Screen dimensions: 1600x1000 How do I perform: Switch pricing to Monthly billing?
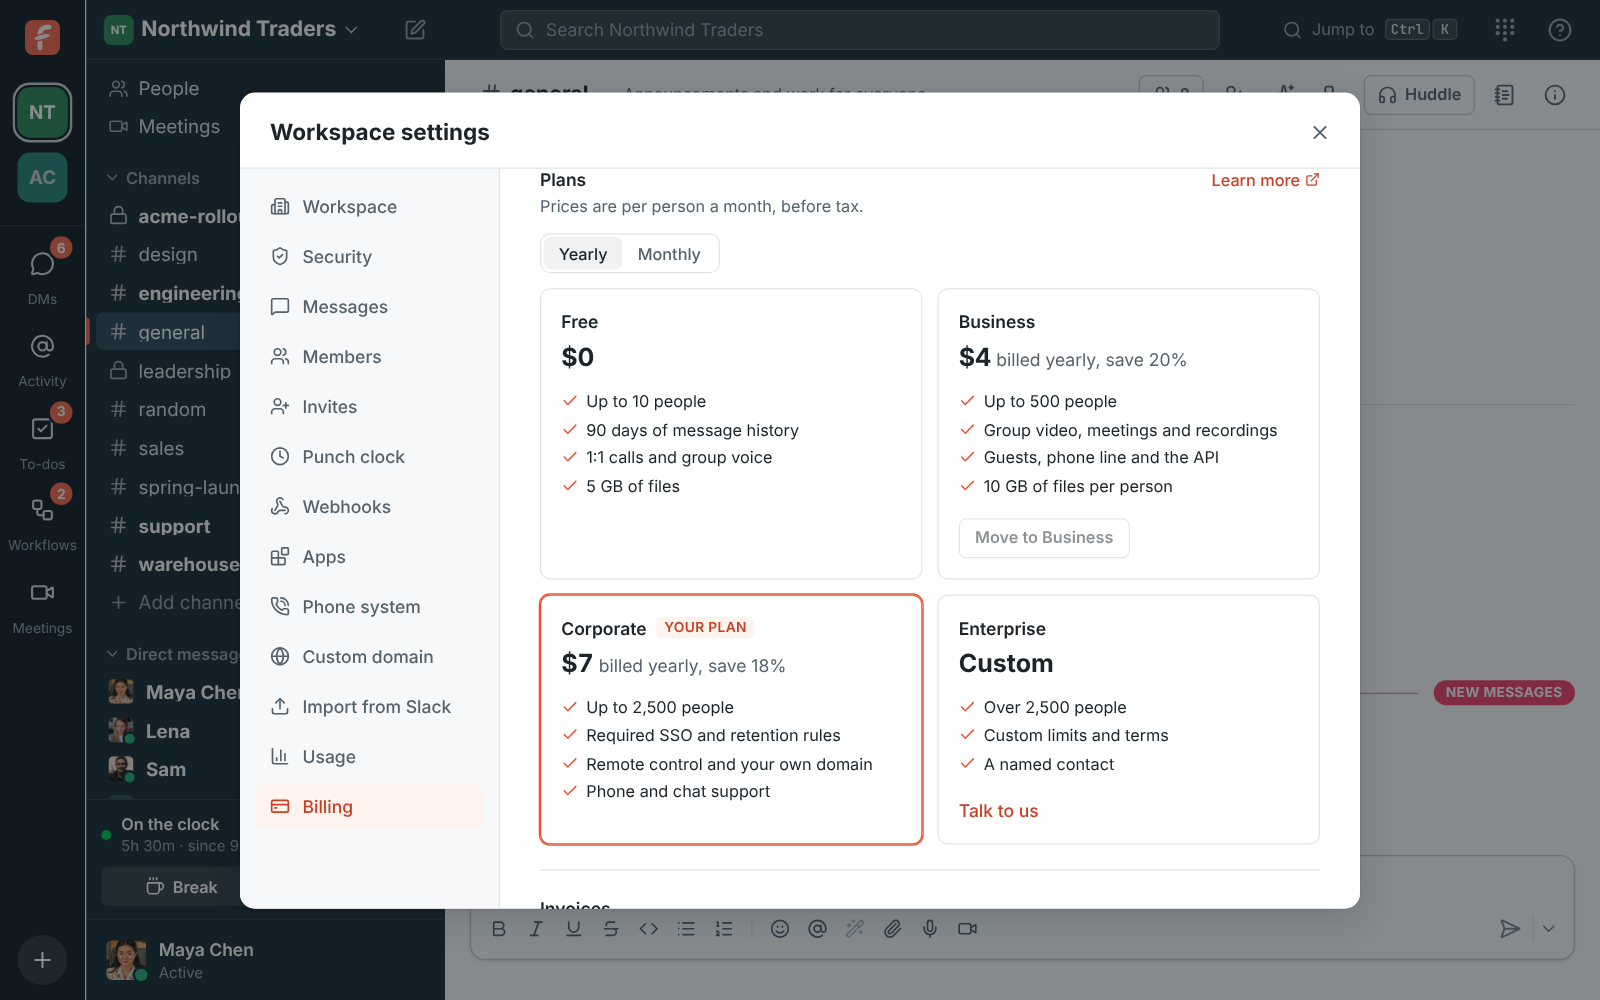point(669,254)
